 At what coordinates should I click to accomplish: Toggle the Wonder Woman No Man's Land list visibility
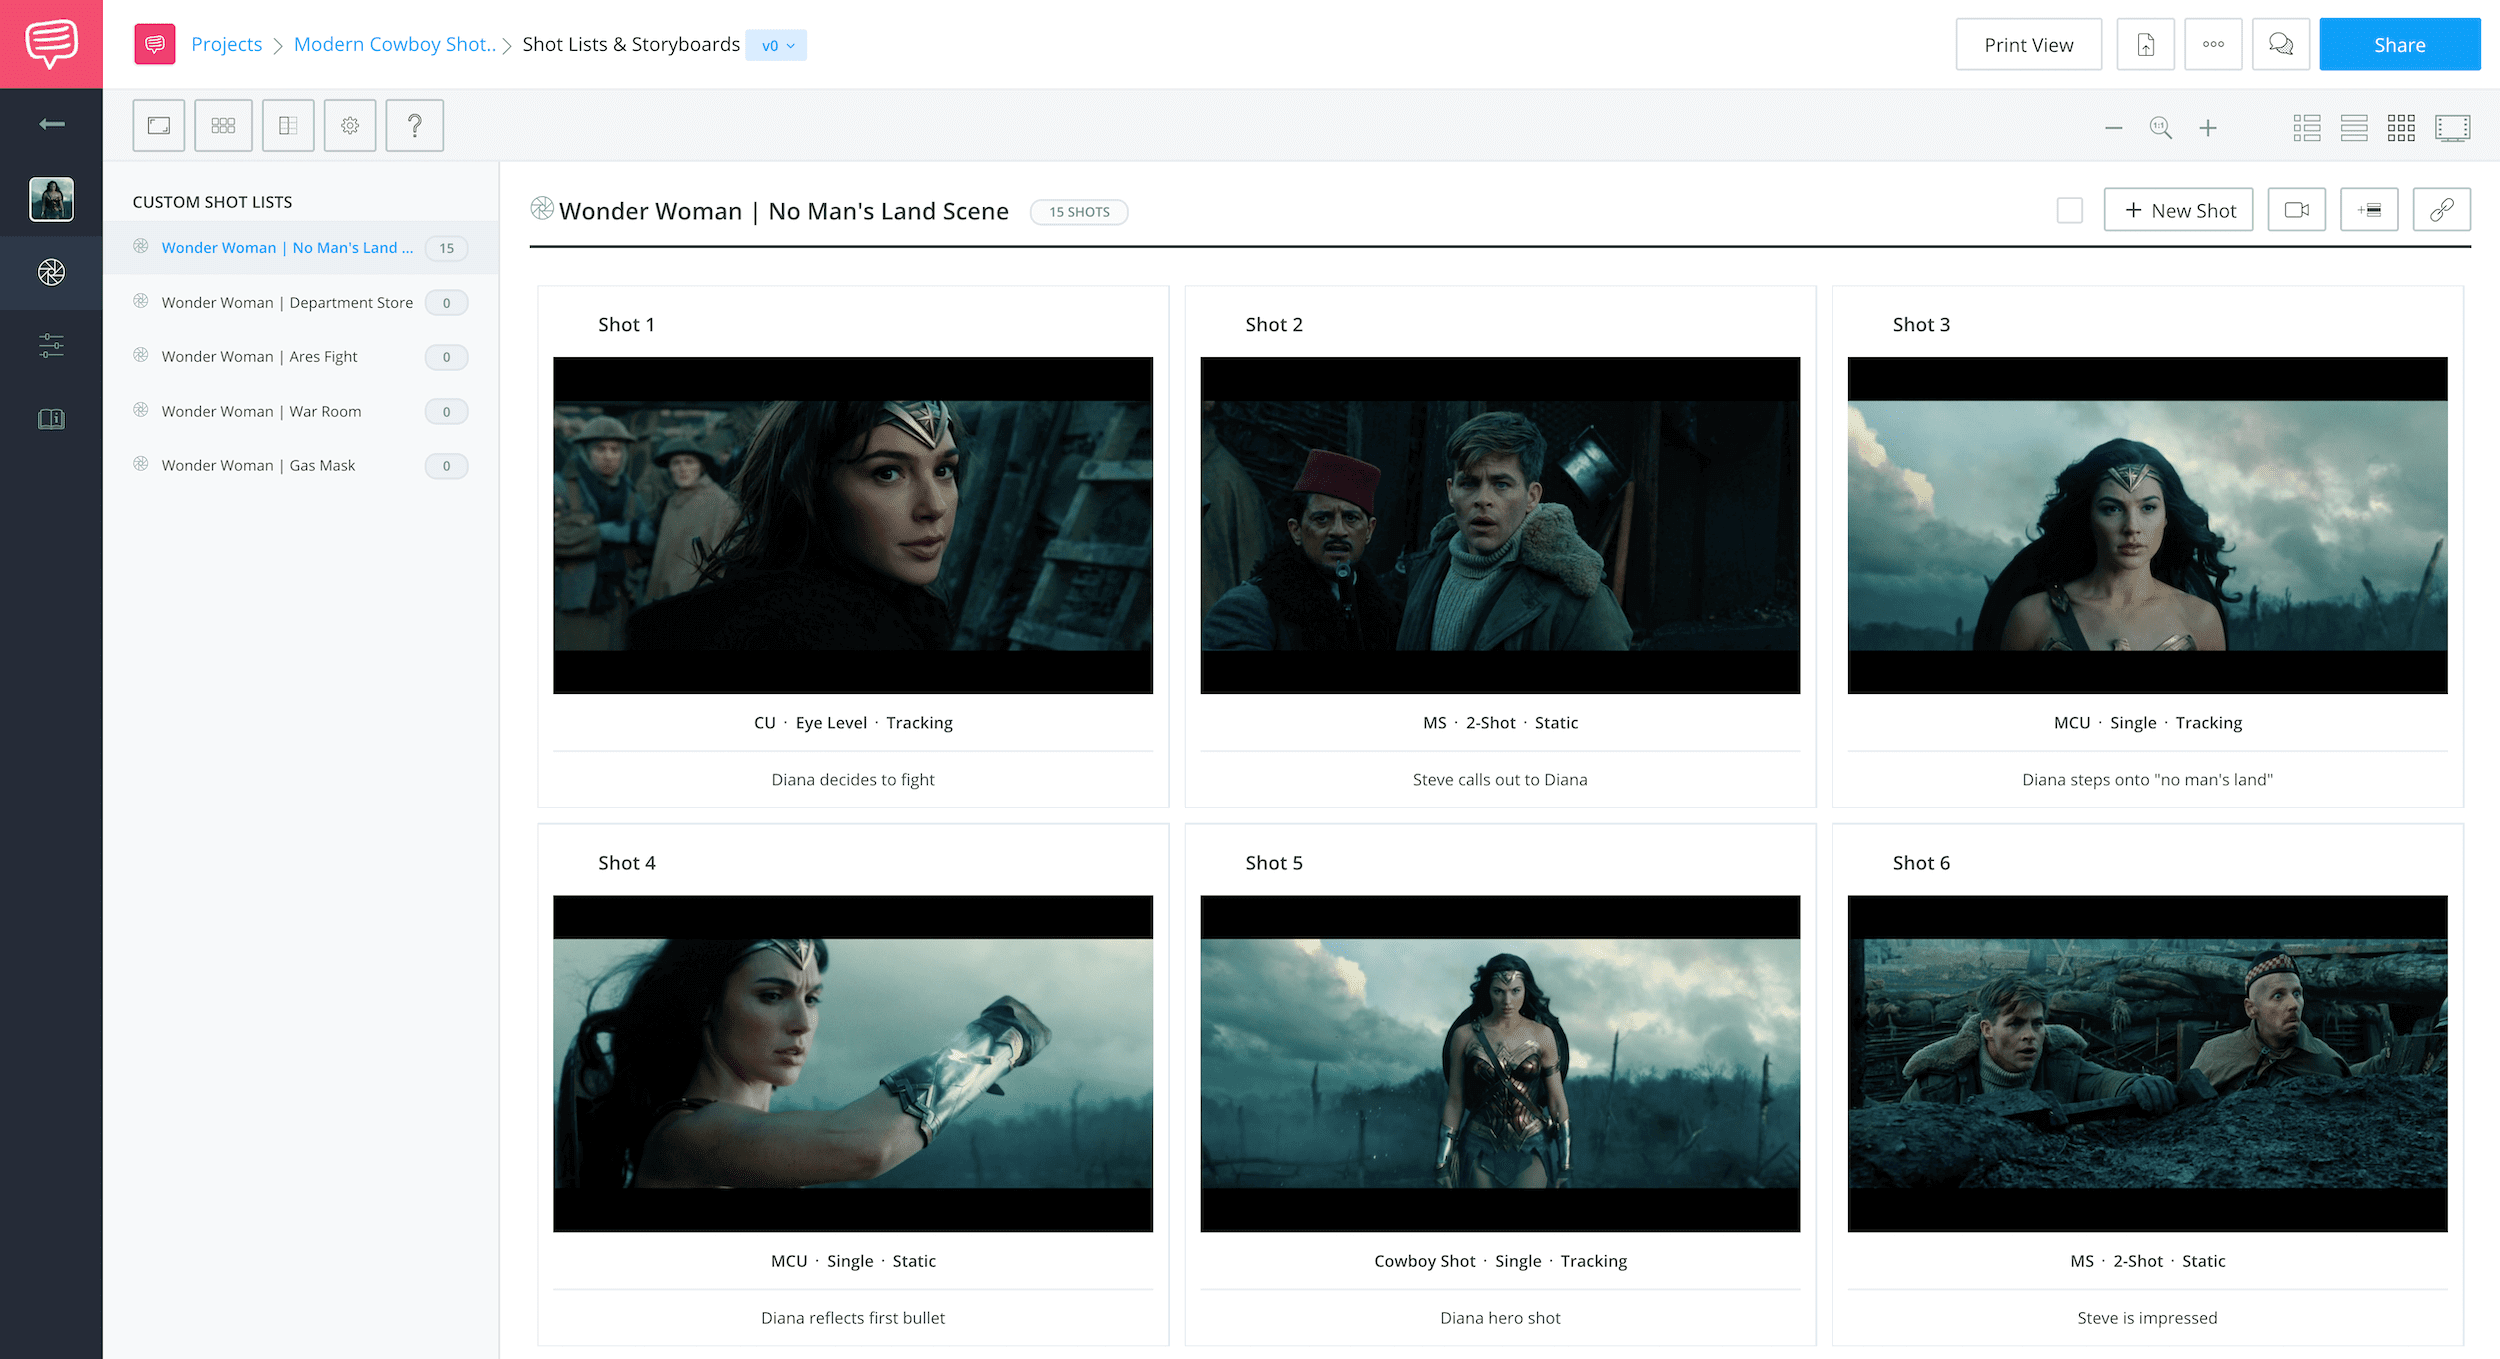pyautogui.click(x=142, y=248)
